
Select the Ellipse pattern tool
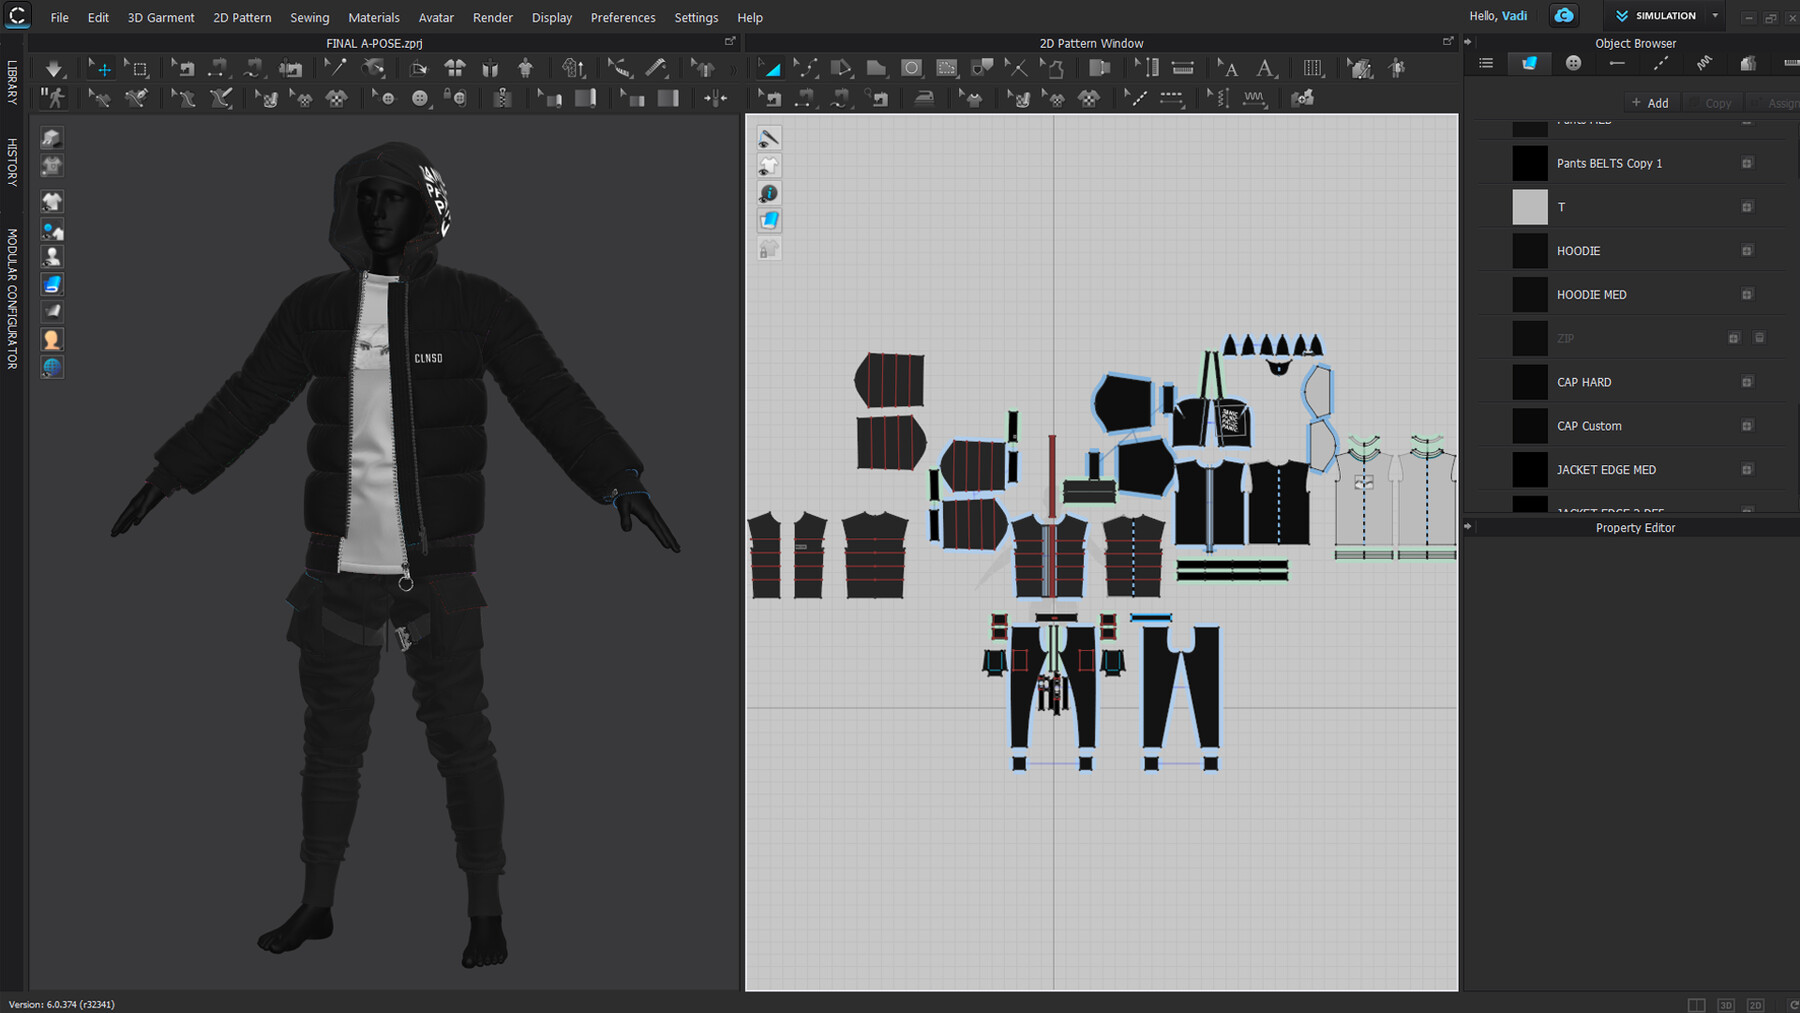[x=911, y=68]
